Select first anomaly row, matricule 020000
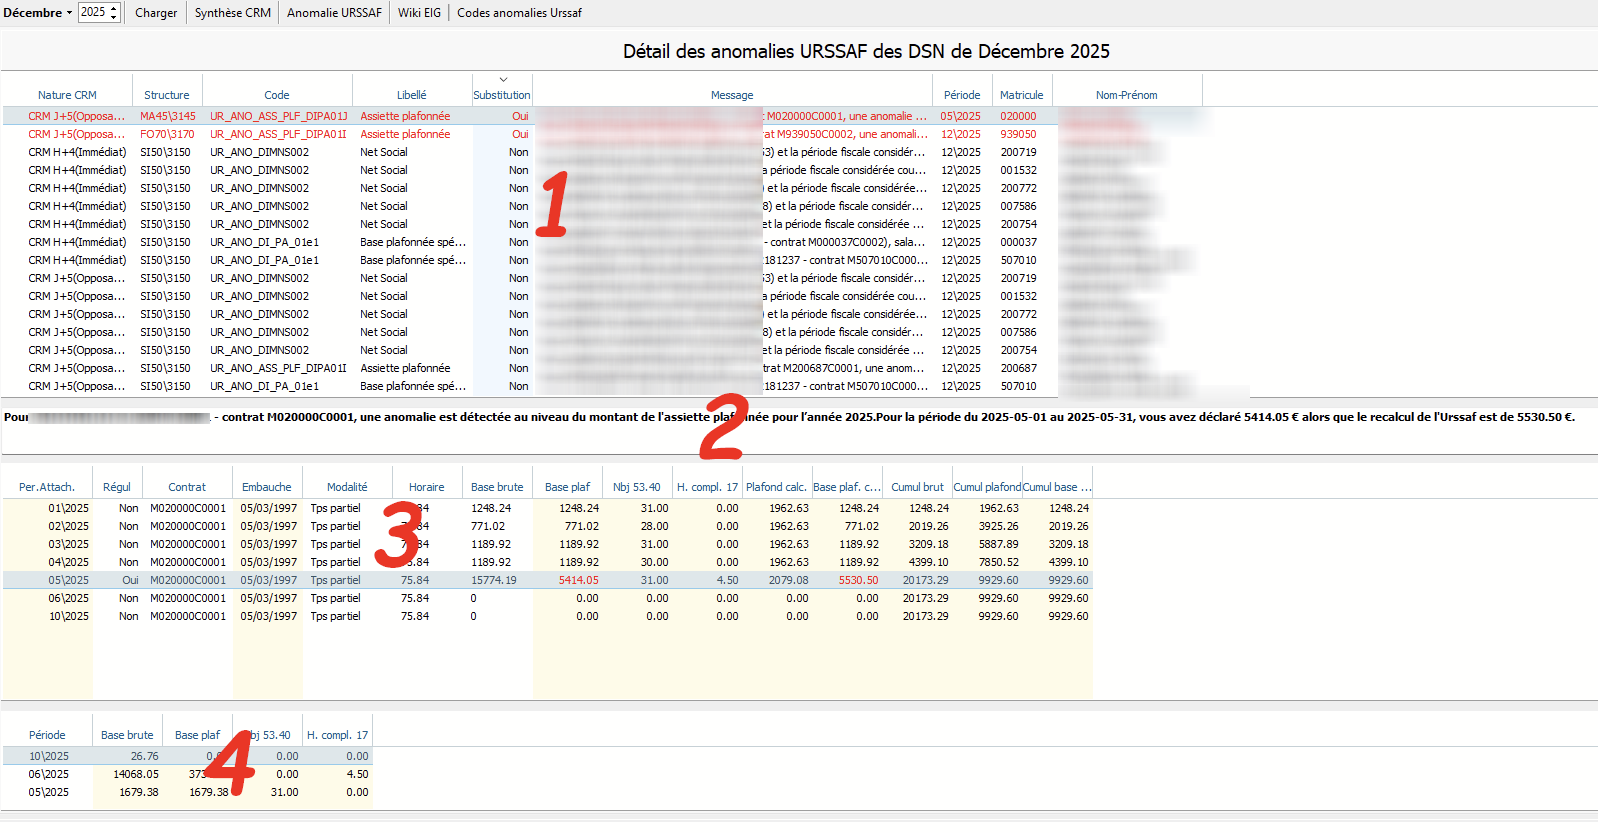This screenshot has width=1598, height=833. coord(1018,116)
